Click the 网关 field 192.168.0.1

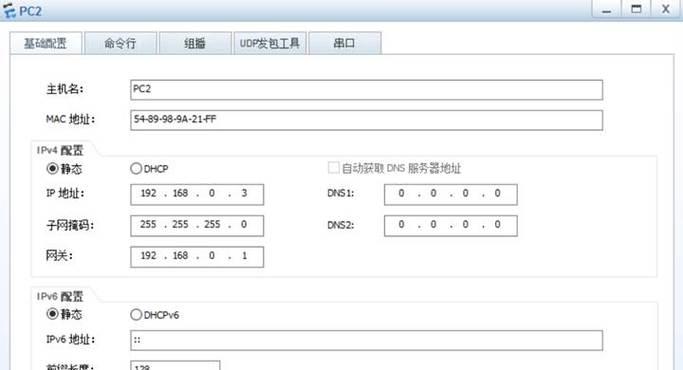197,257
